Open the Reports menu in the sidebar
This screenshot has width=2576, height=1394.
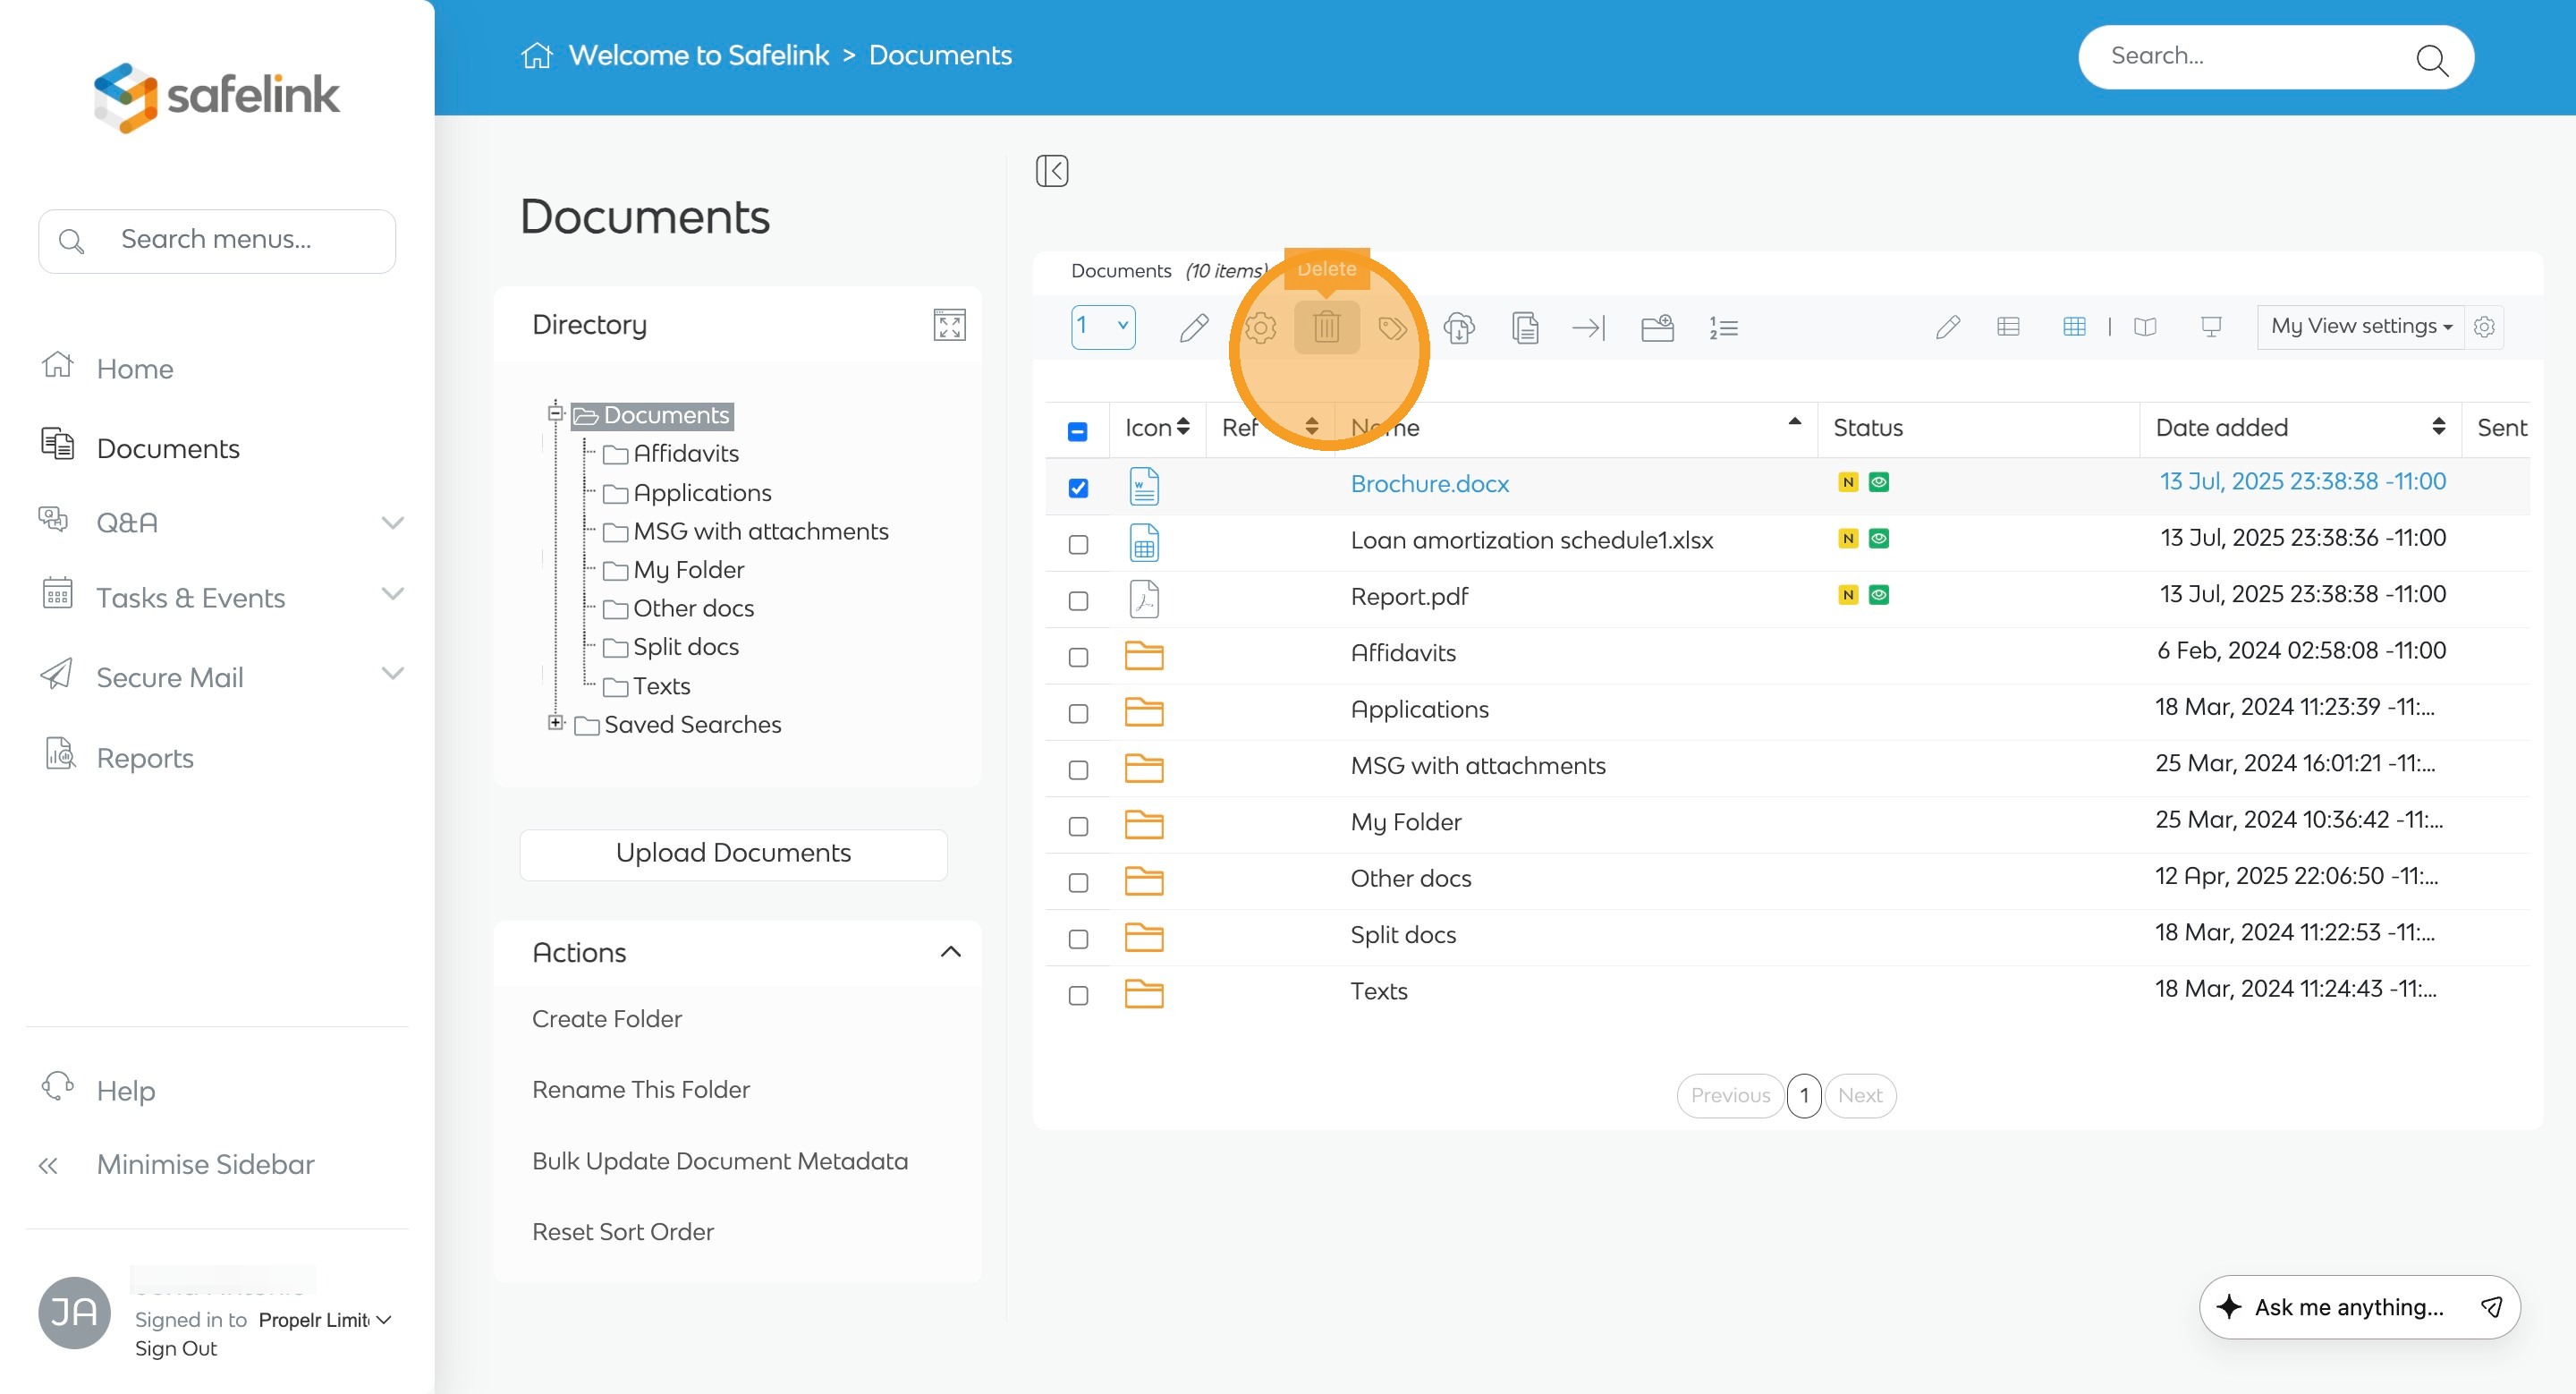coord(145,758)
